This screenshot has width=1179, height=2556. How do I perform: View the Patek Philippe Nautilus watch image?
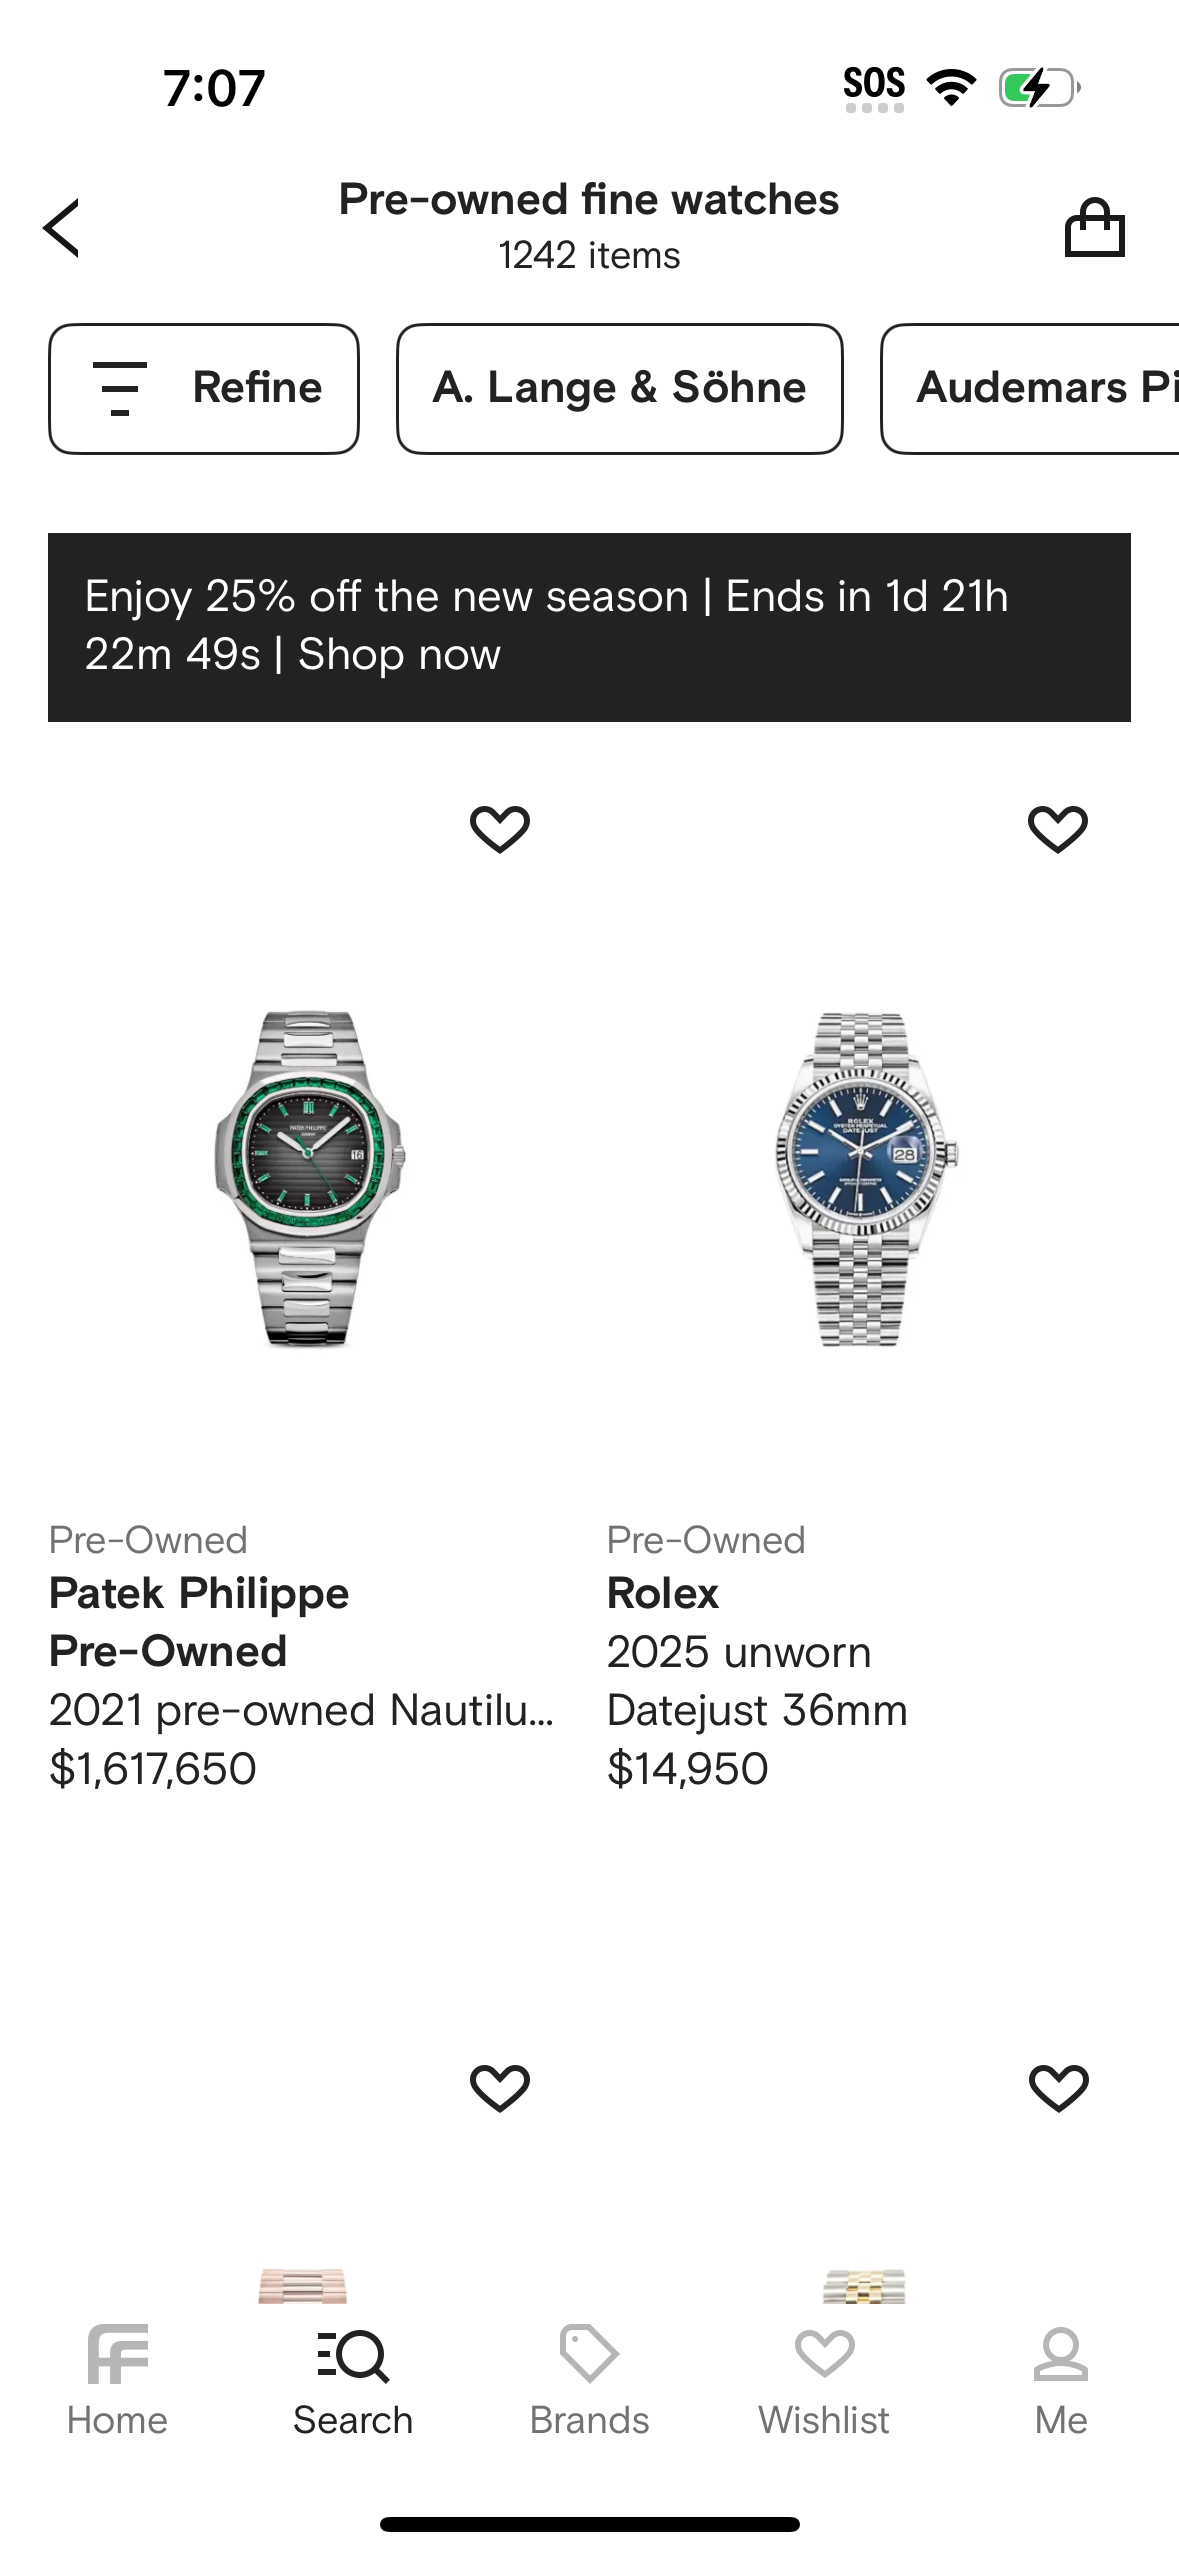coord(310,1178)
